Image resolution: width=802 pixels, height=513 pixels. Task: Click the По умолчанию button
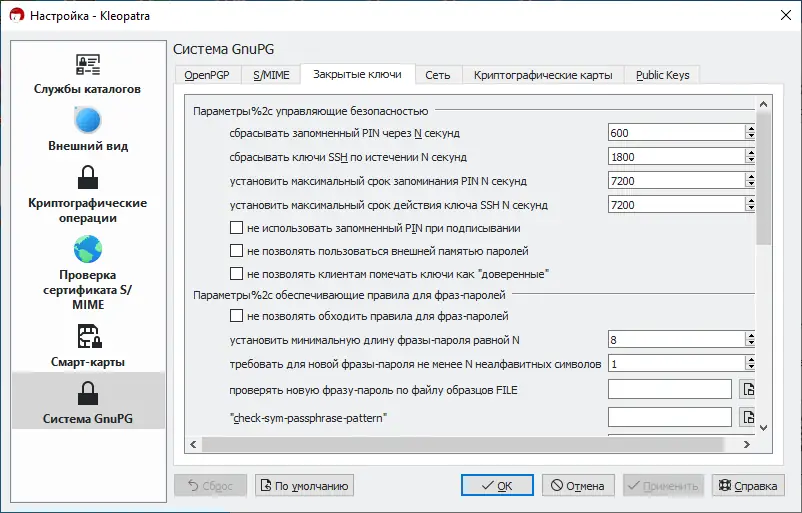[x=304, y=486]
